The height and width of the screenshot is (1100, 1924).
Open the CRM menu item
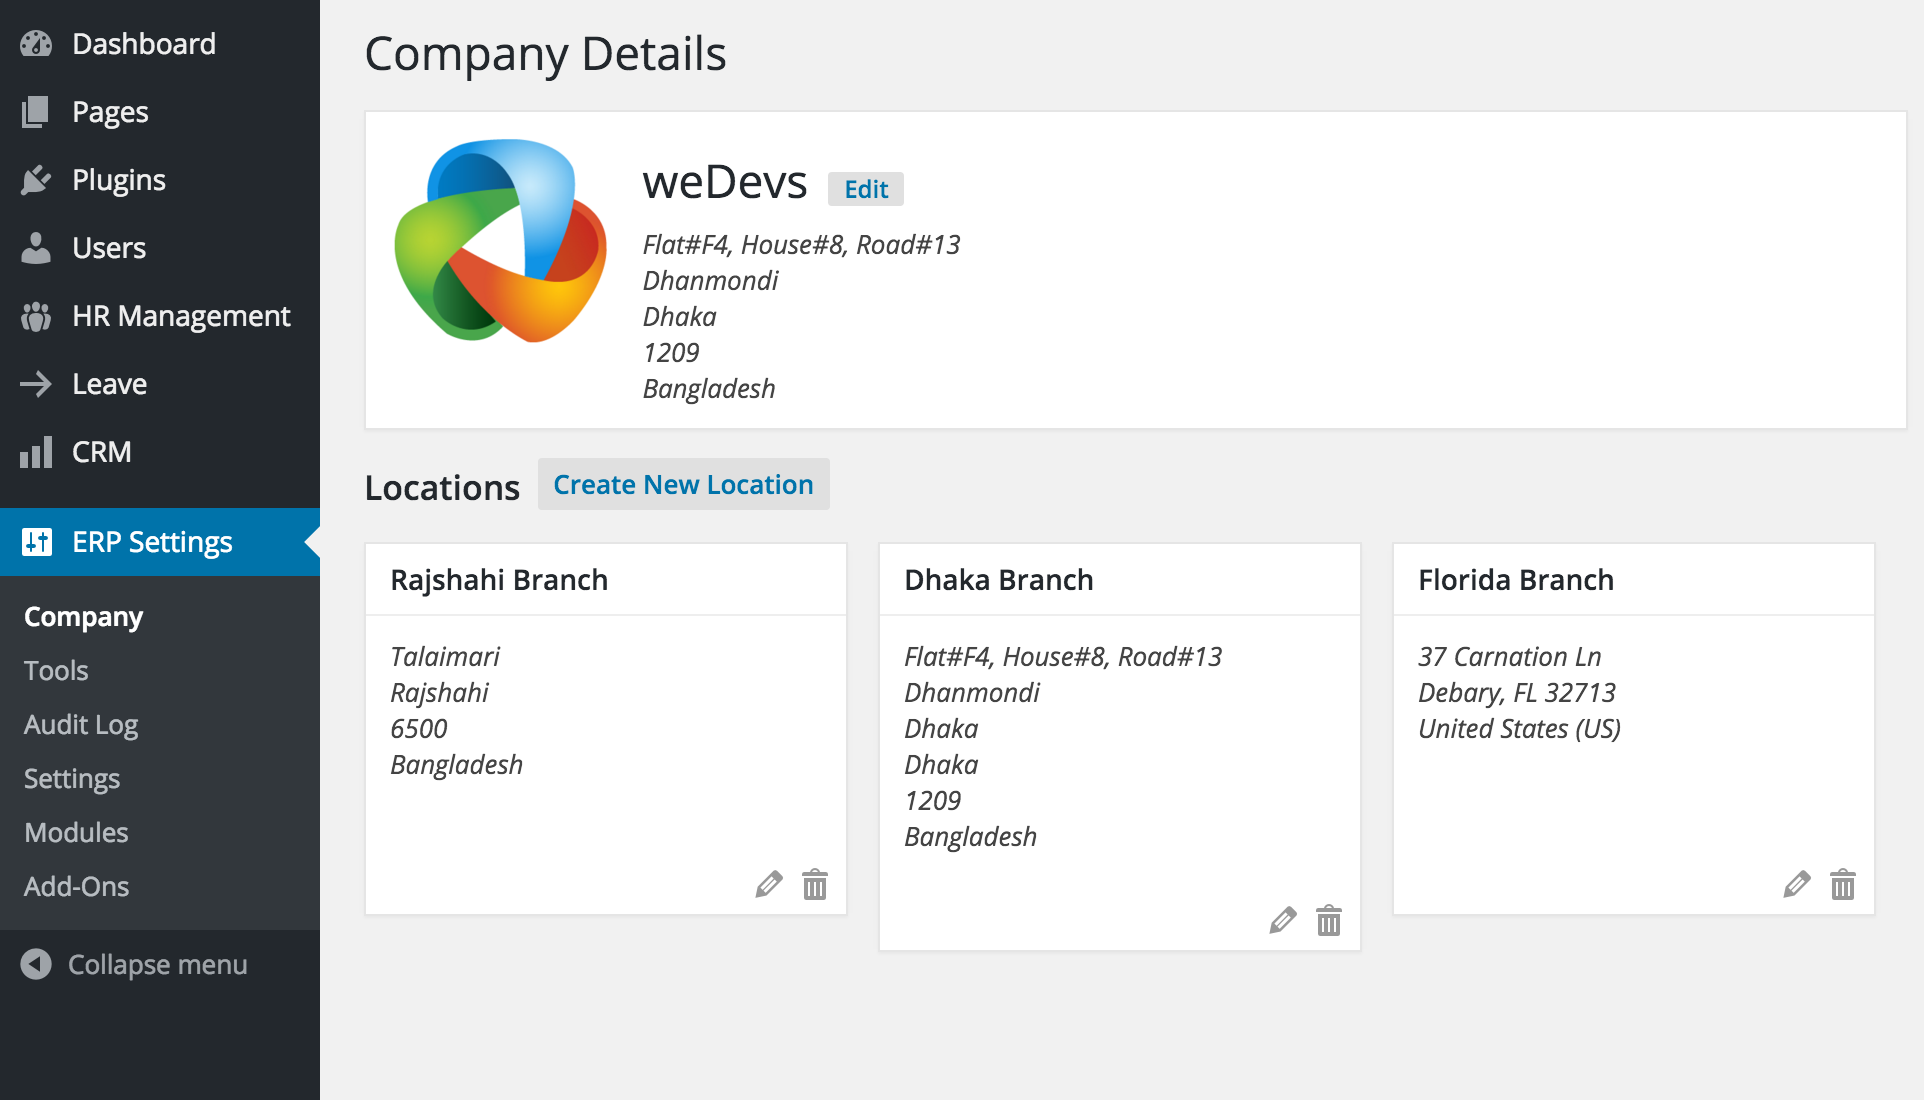point(160,452)
